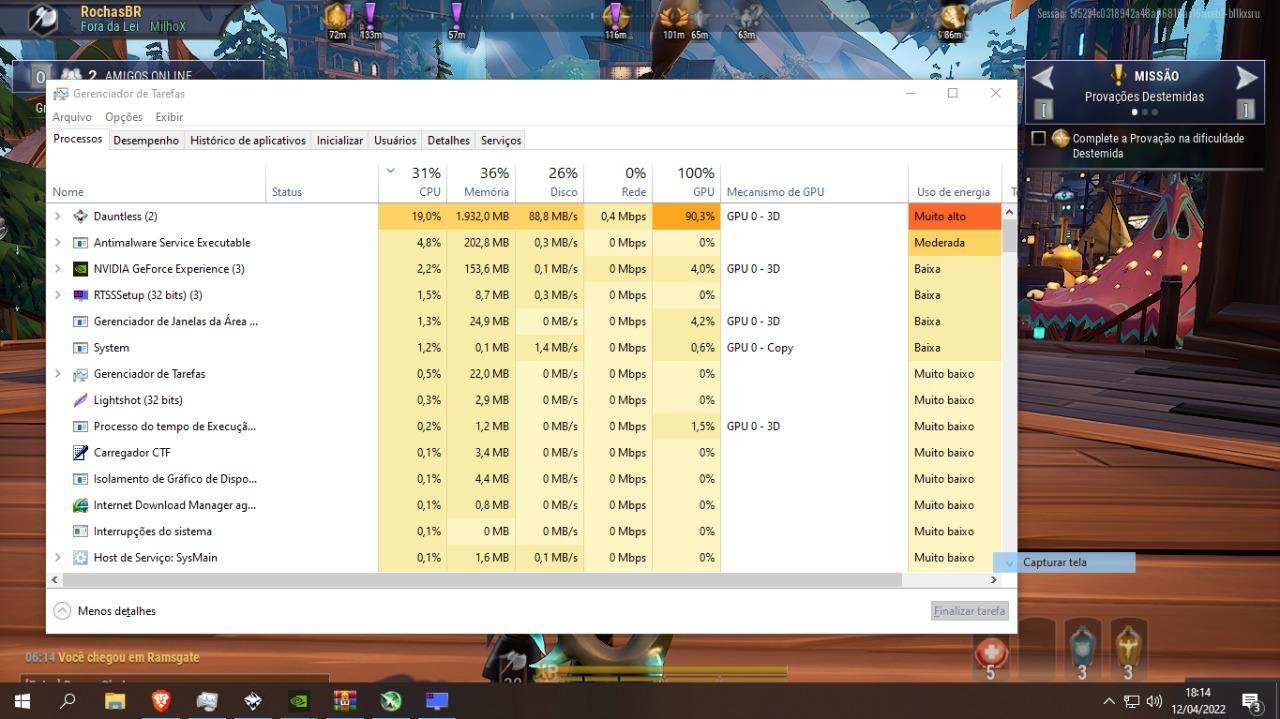Open the notification center icon
This screenshot has width=1280, height=719.
pyautogui.click(x=1251, y=701)
